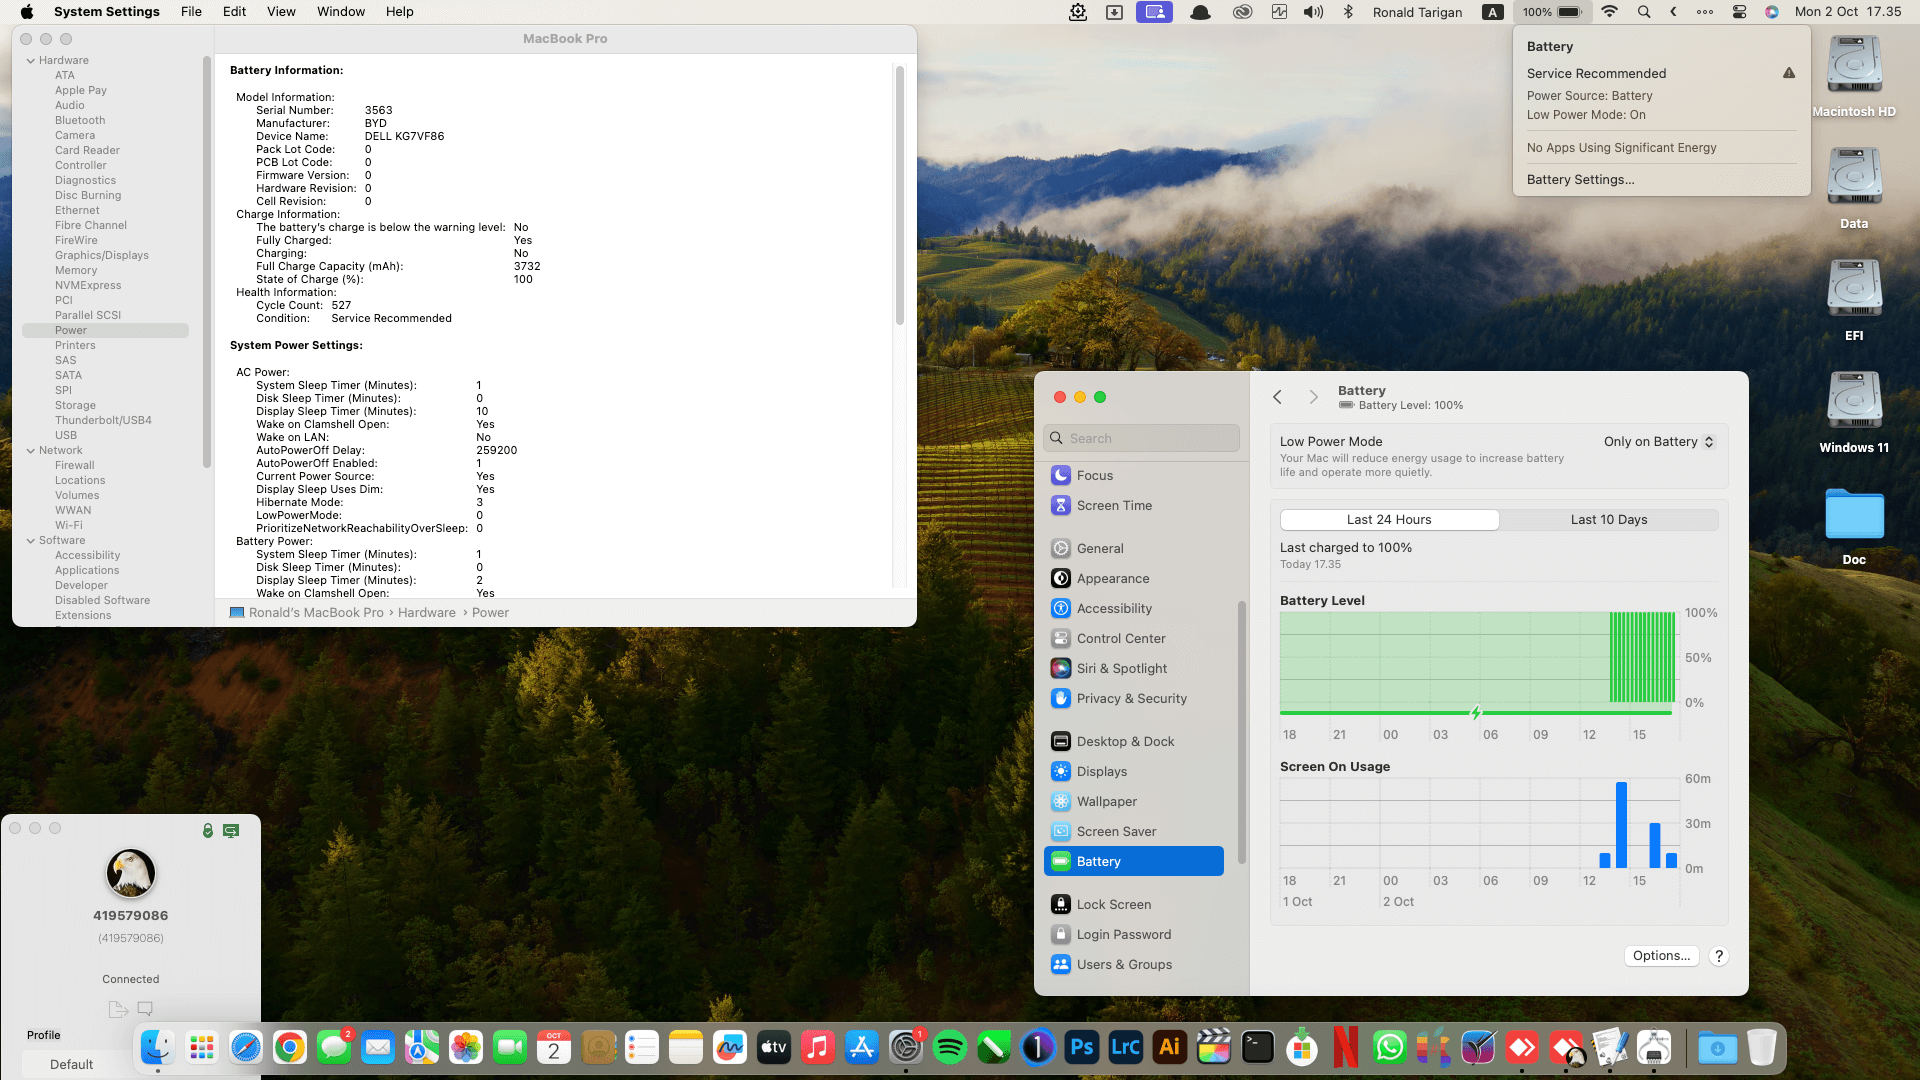1920x1080 pixels.
Task: Collapse the Software tree section
Action: [31, 540]
